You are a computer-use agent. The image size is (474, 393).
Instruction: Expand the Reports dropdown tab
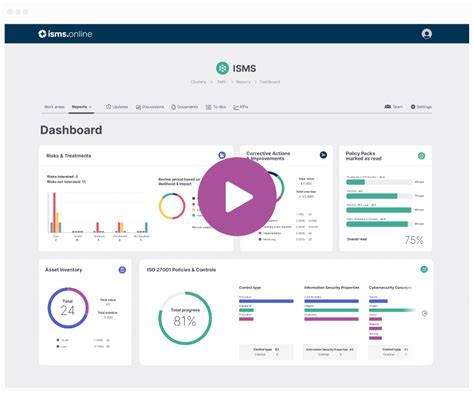pyautogui.click(x=82, y=107)
